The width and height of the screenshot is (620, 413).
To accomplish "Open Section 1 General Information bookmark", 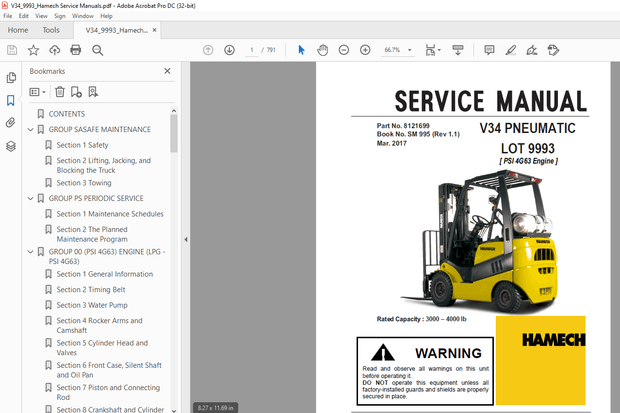I will tap(105, 274).
